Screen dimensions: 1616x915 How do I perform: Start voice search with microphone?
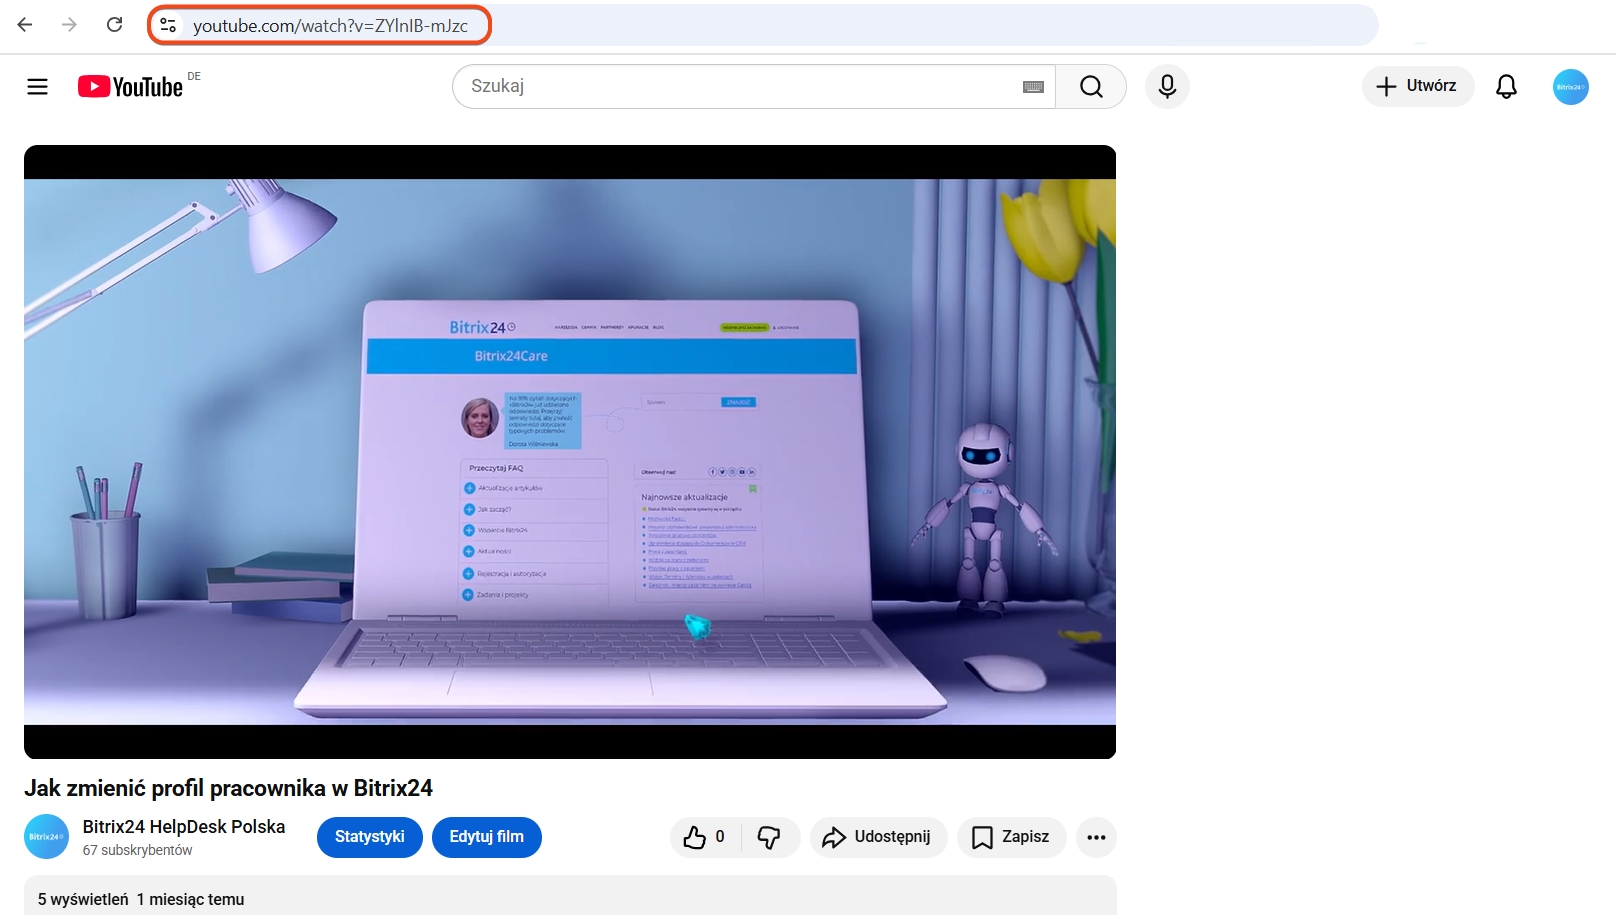1167,87
